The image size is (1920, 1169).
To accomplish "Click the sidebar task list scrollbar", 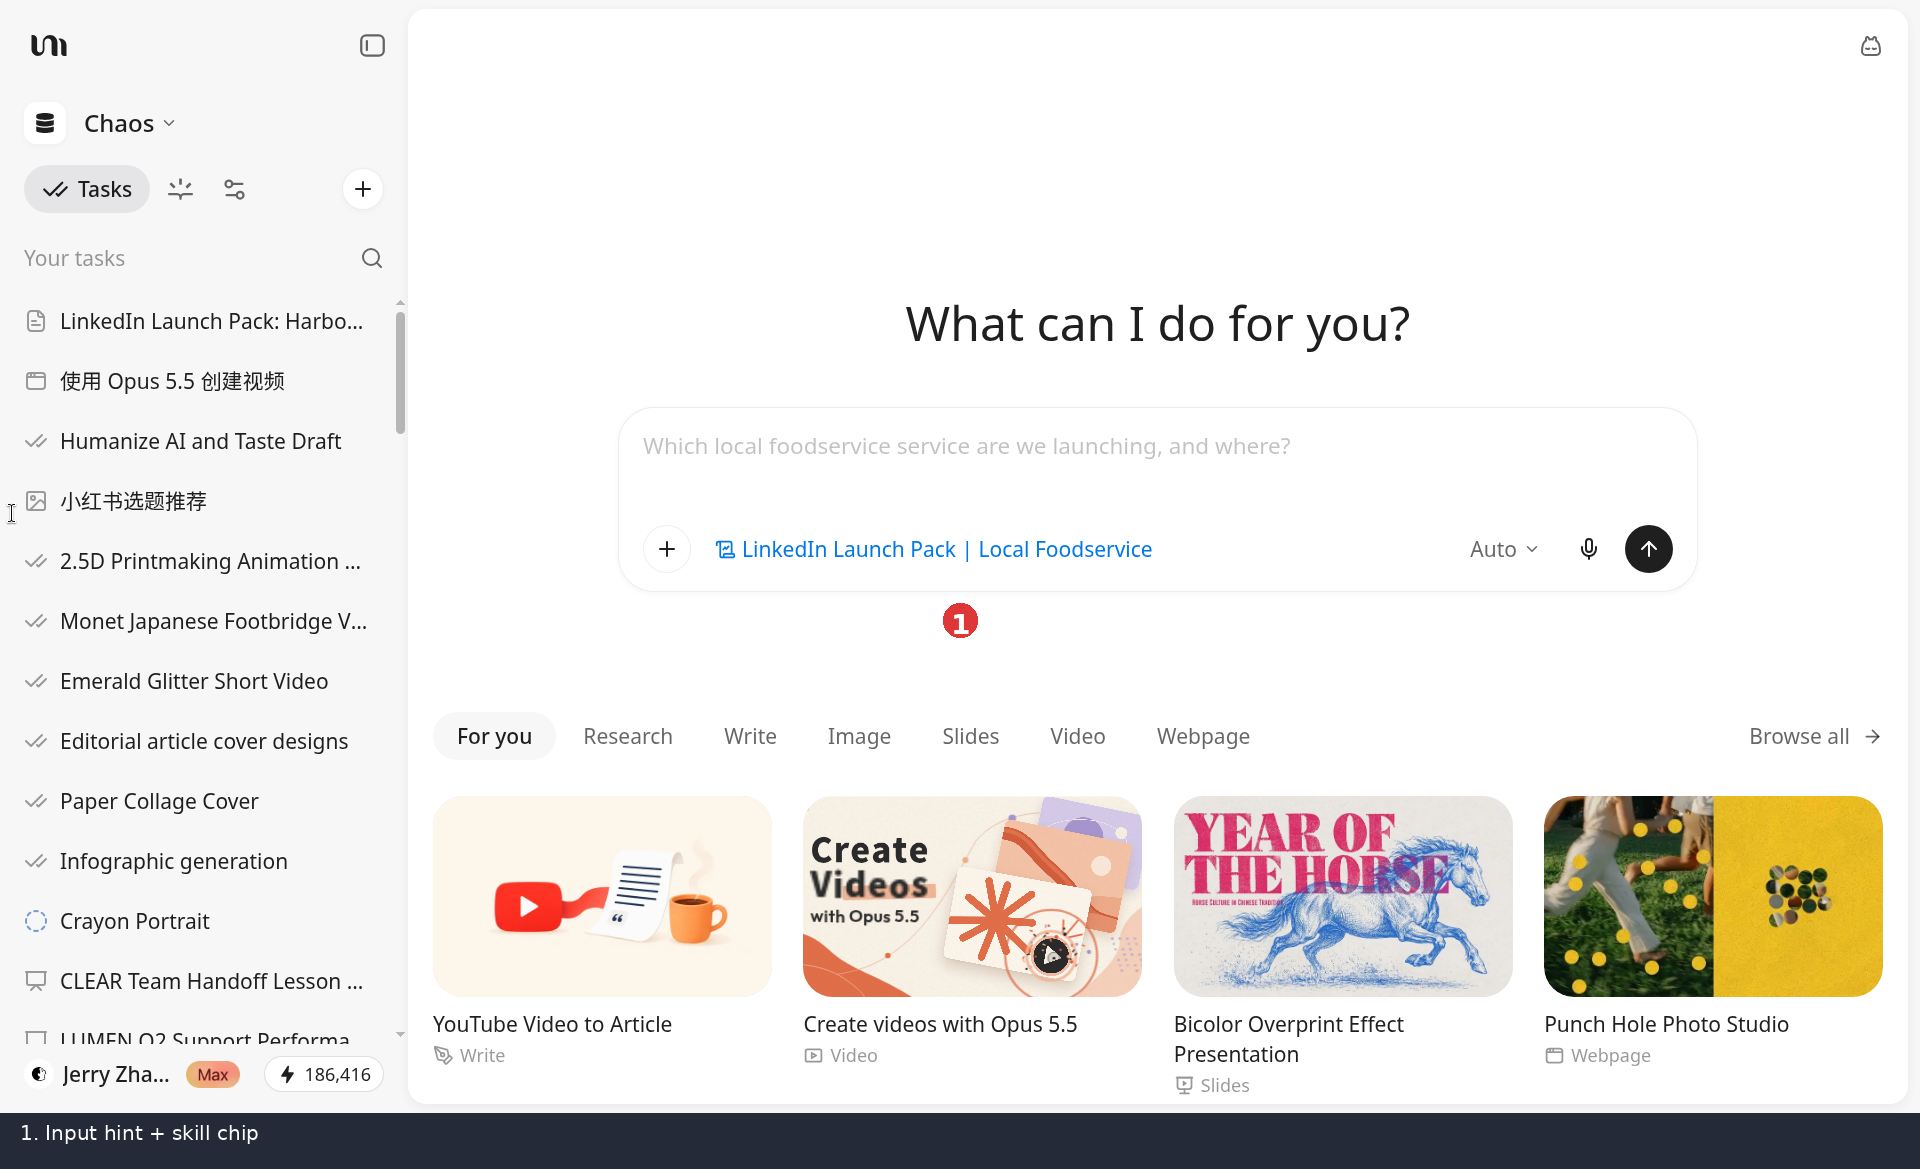I will point(400,372).
